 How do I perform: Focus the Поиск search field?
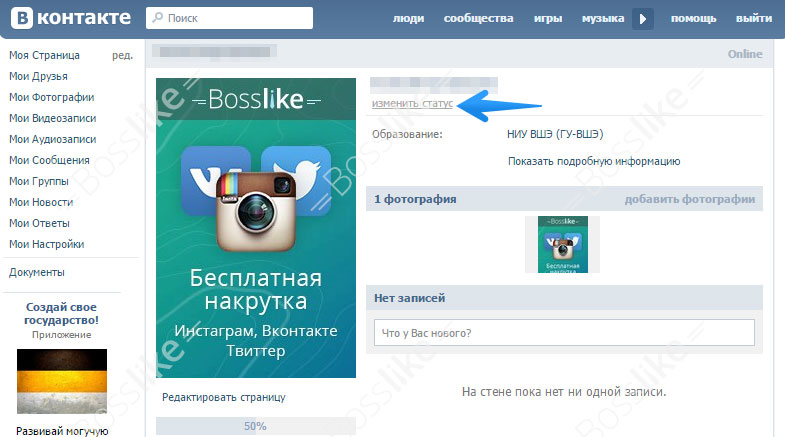click(229, 18)
